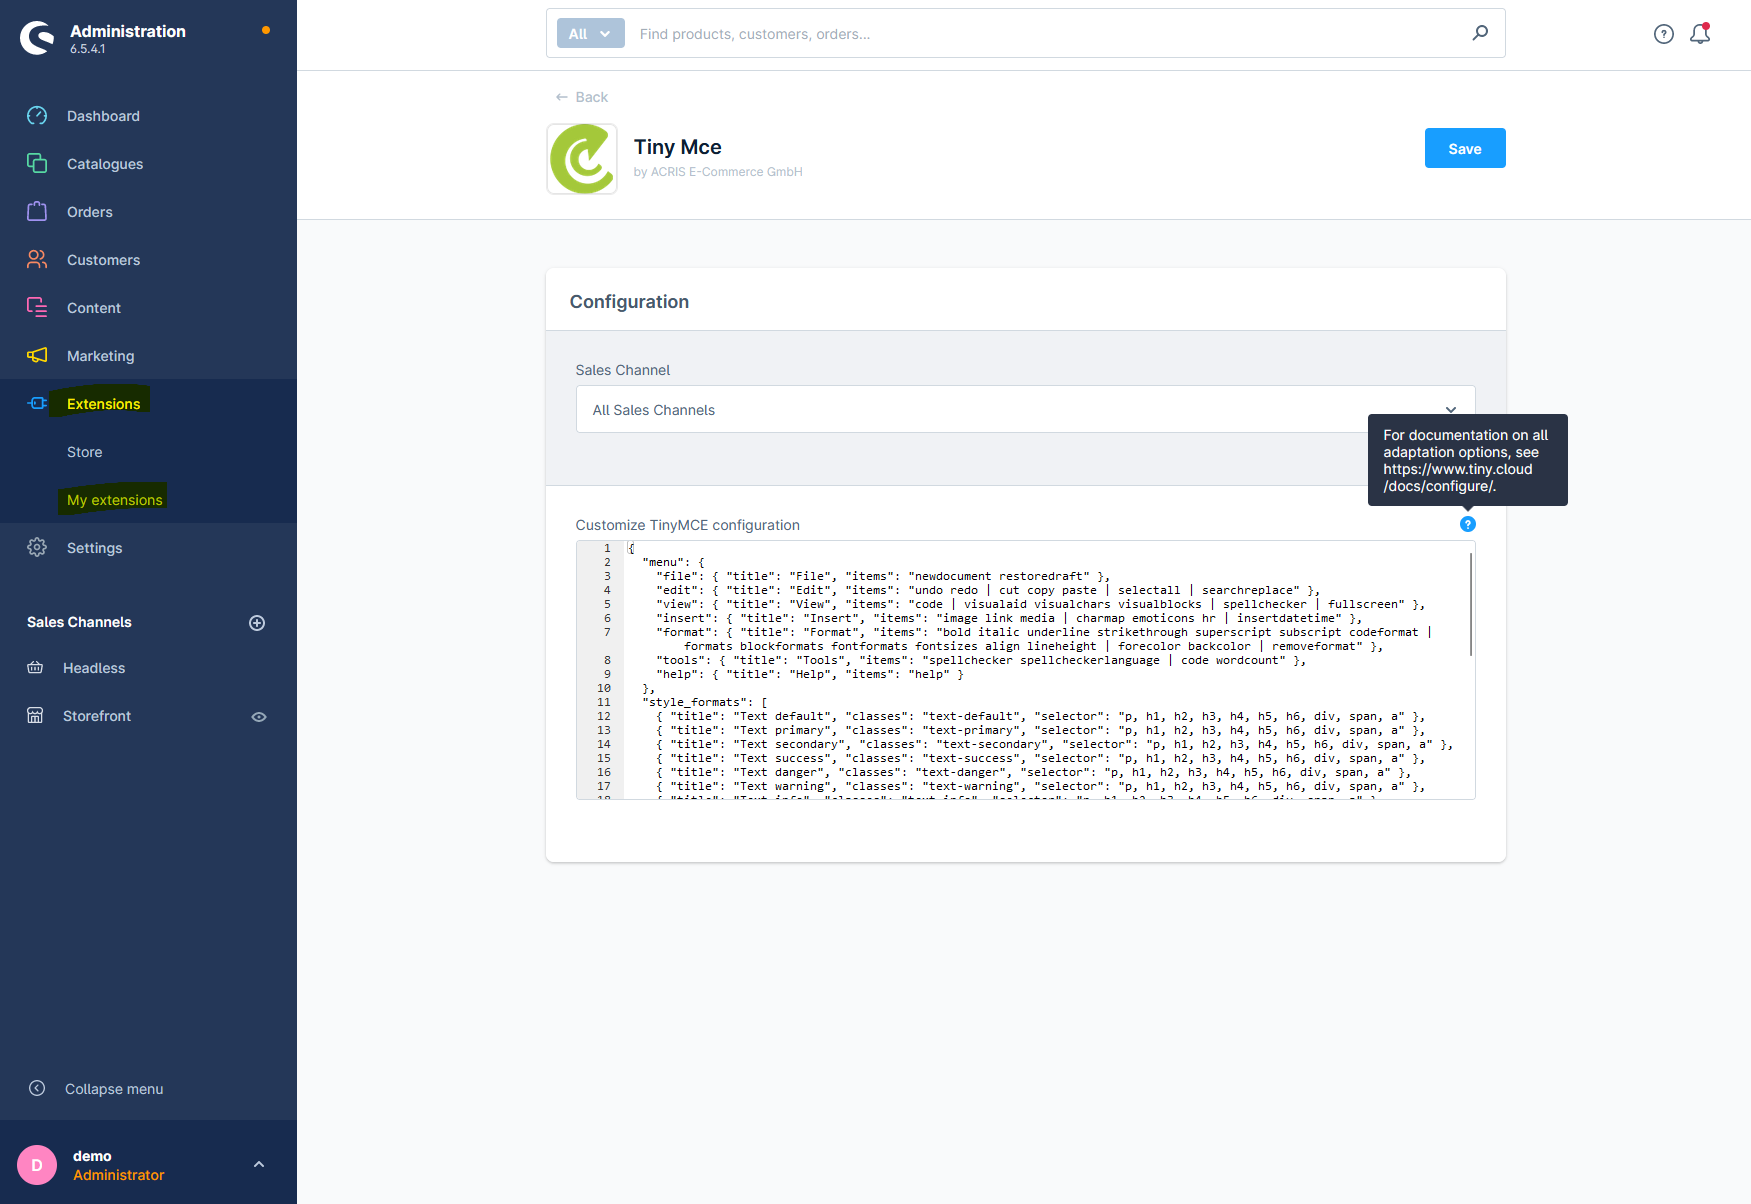The height and width of the screenshot is (1204, 1751).
Task: Click the Catalogues icon
Action: tap(37, 163)
